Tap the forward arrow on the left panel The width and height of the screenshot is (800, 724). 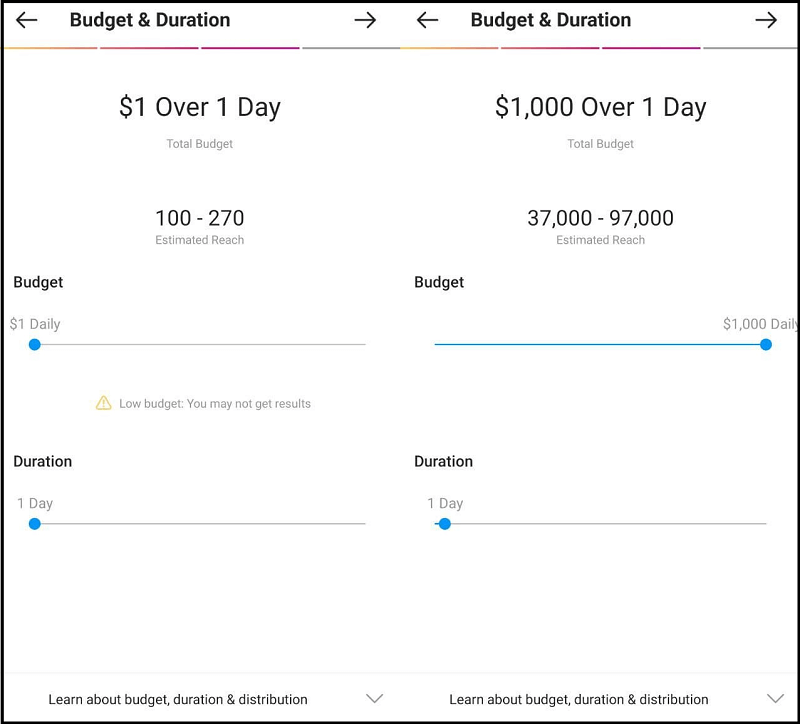click(x=365, y=20)
